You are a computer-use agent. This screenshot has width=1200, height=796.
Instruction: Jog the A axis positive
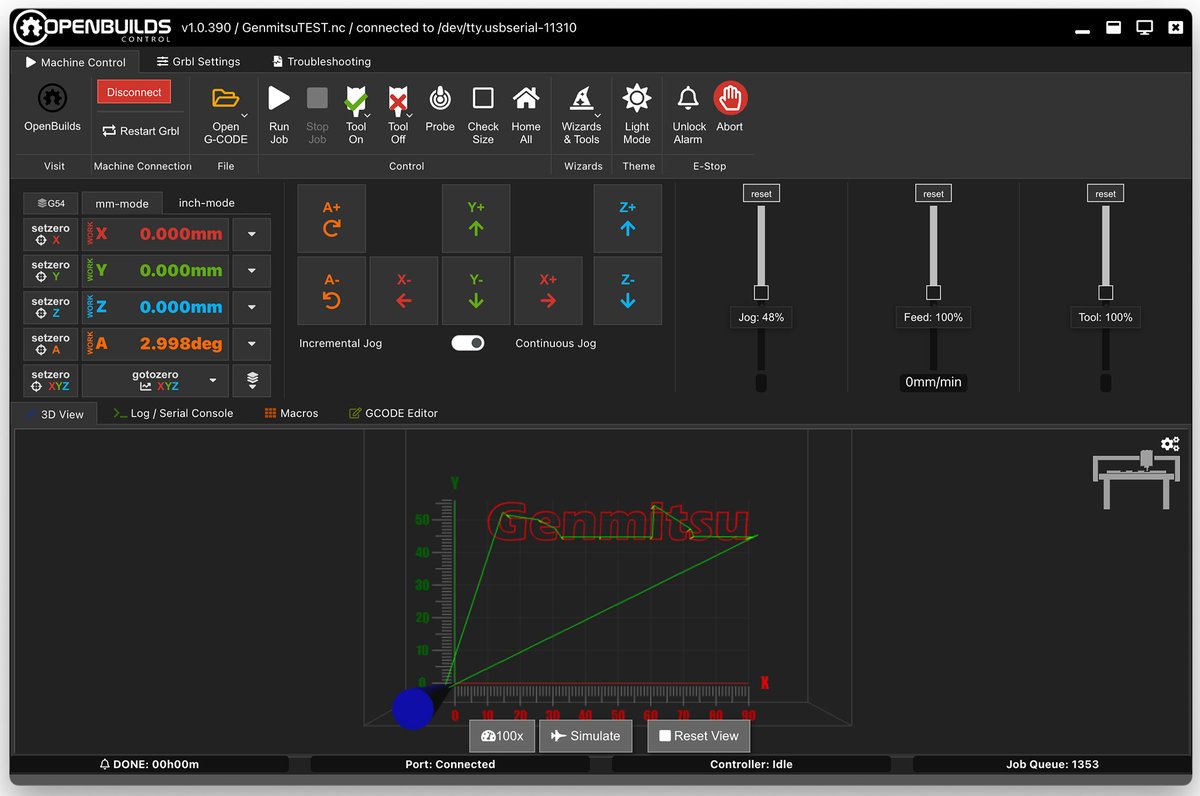coord(332,218)
